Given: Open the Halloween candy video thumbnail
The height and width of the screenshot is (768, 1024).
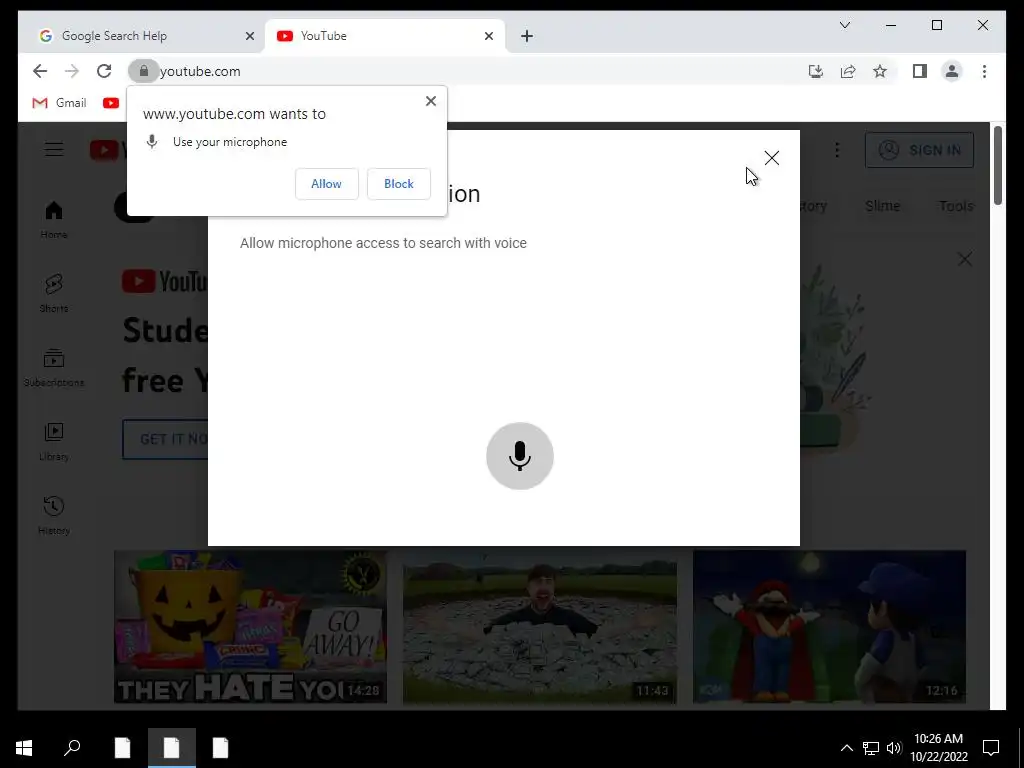Looking at the screenshot, I should point(250,627).
